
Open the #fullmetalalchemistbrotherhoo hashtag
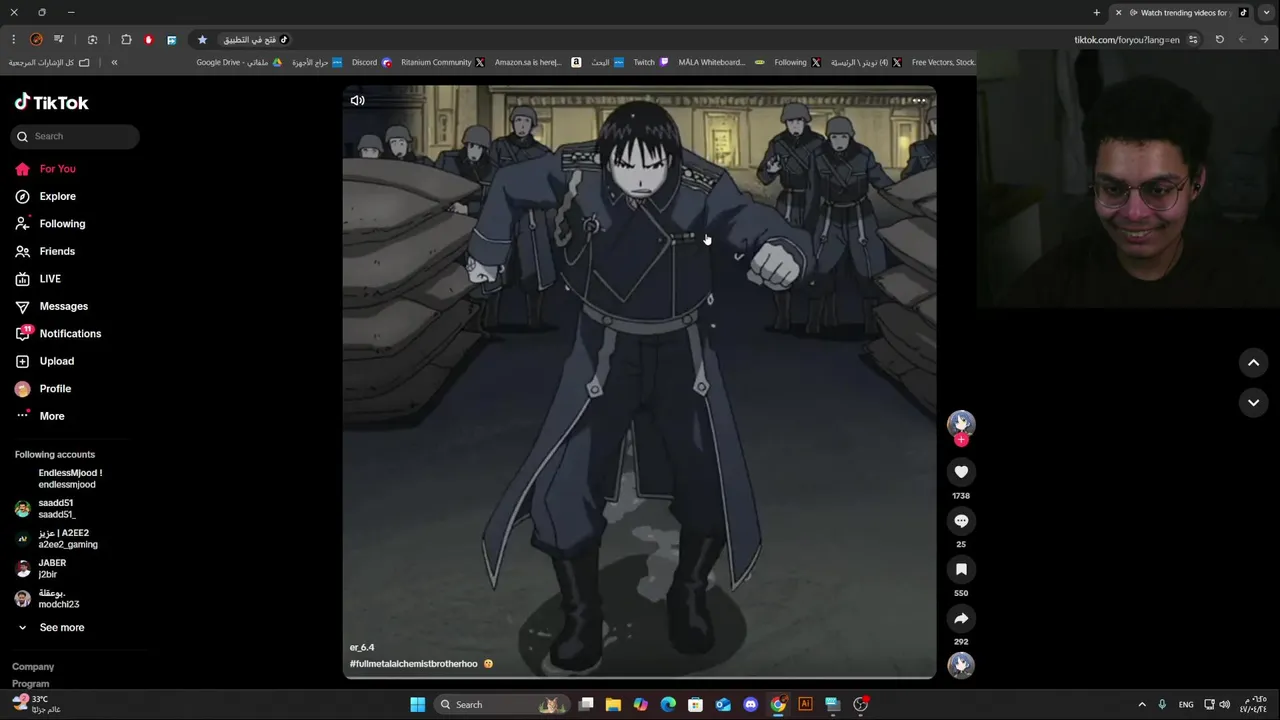(414, 664)
